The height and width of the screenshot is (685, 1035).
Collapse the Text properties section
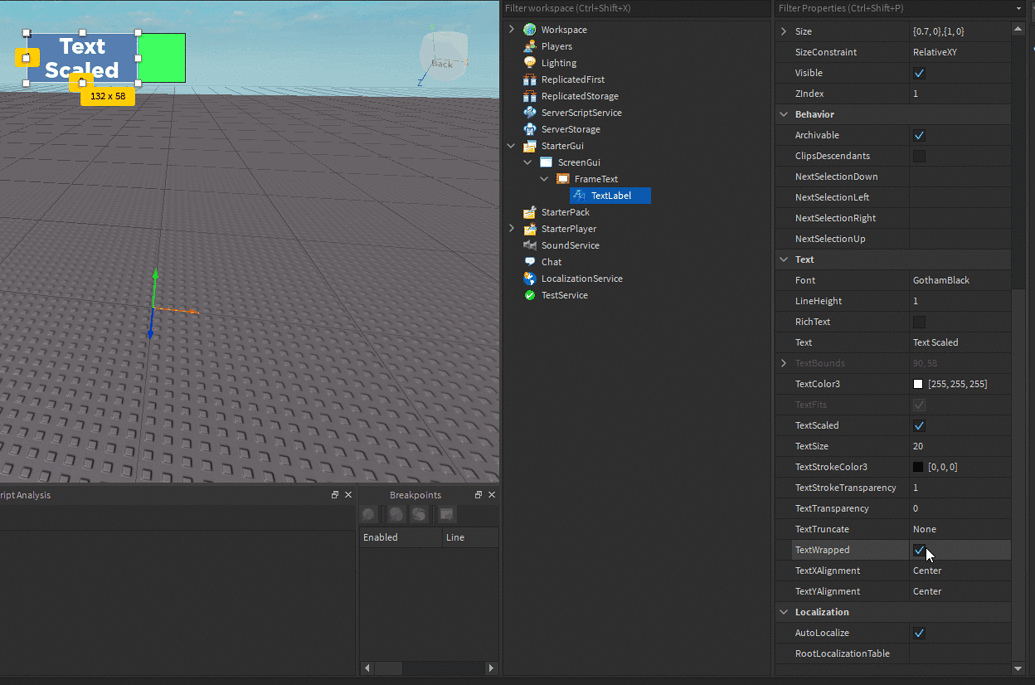point(784,259)
